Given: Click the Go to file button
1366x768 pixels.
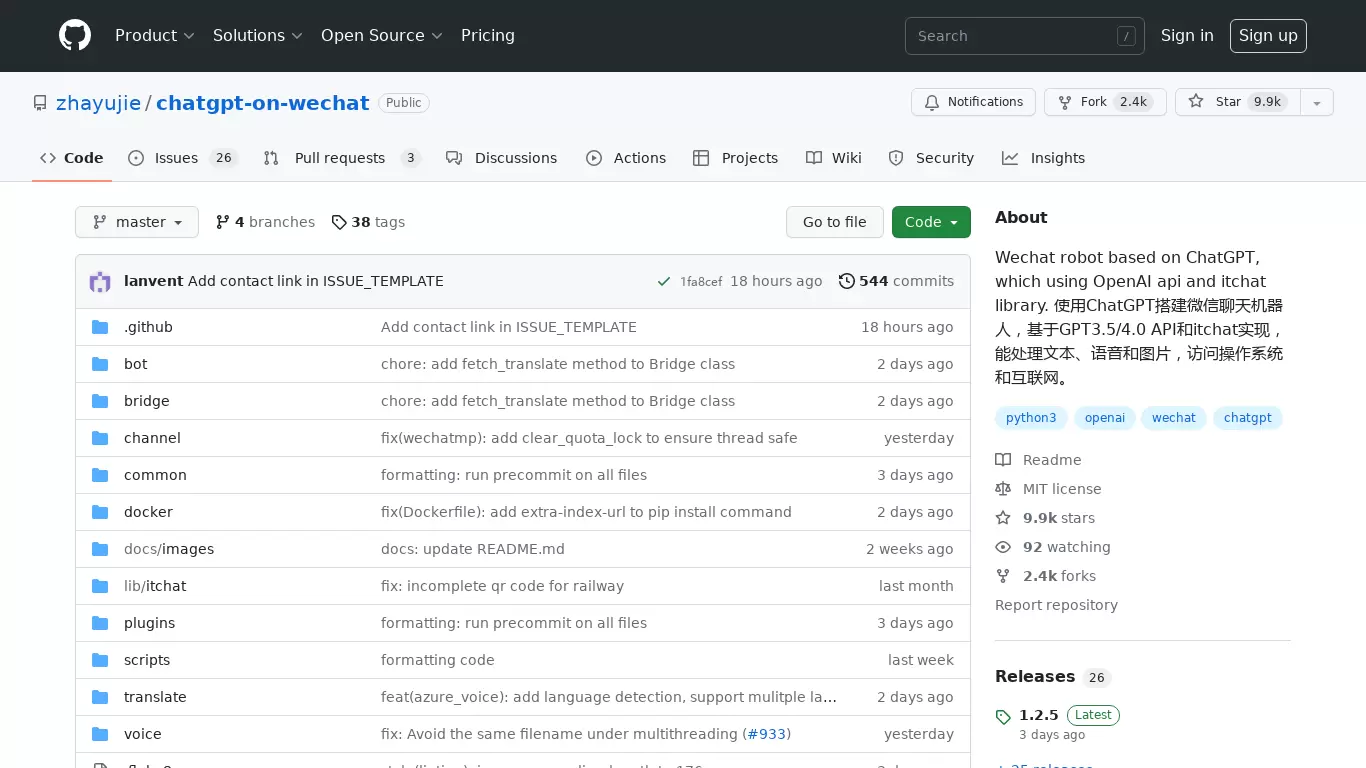Looking at the screenshot, I should [x=835, y=222].
